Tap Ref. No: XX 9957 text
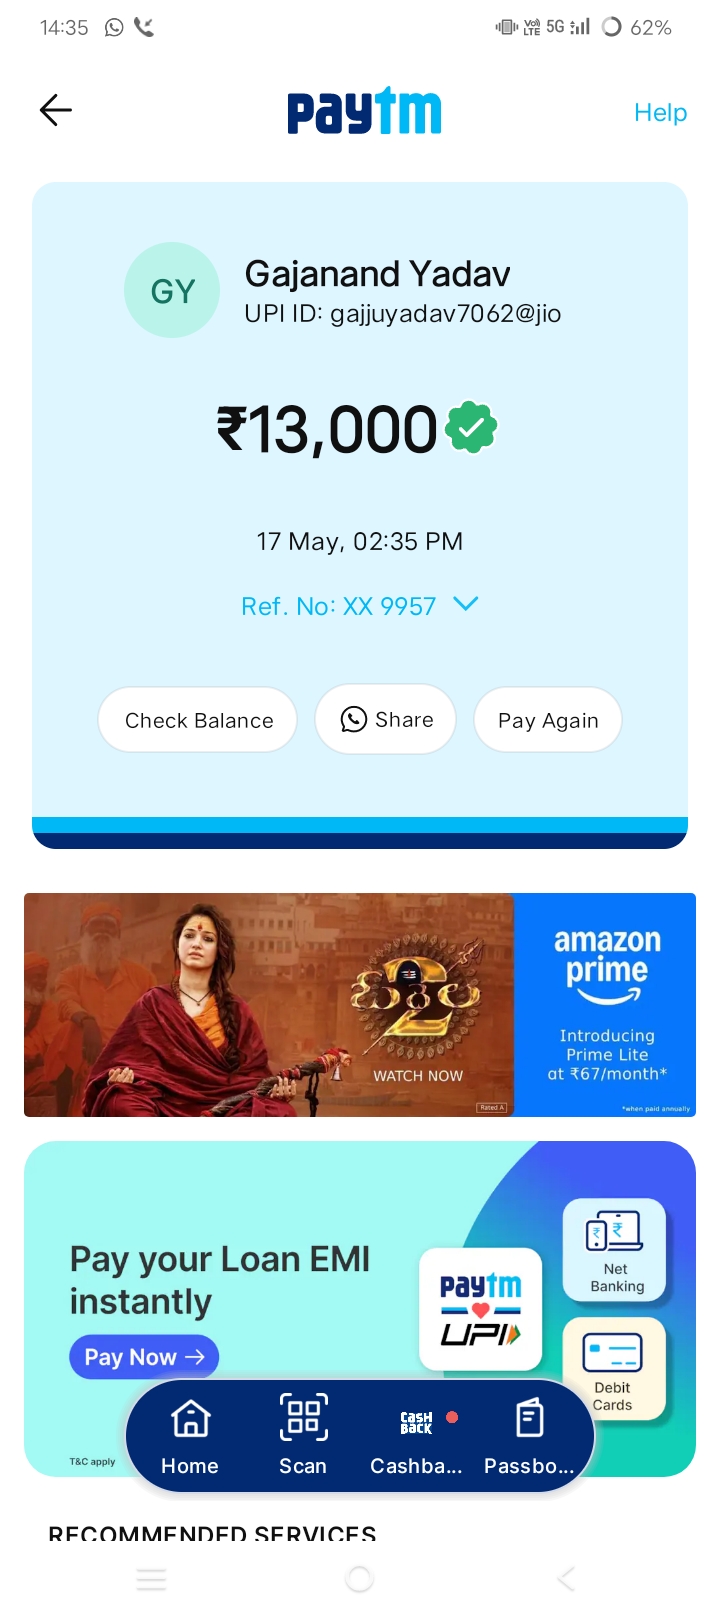 pyautogui.click(x=339, y=606)
